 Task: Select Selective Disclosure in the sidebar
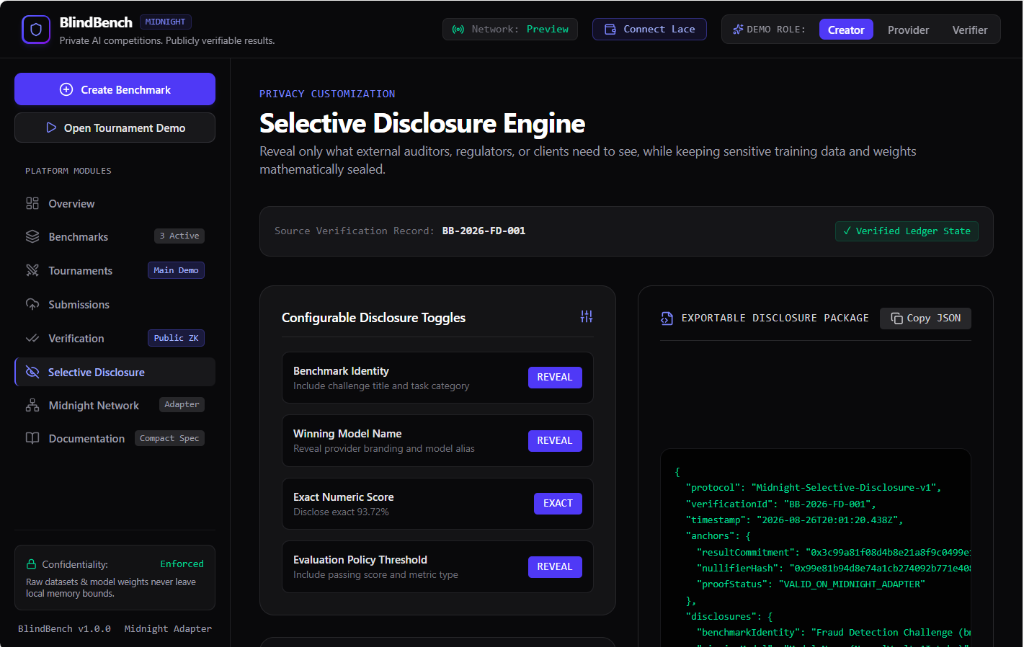pos(115,371)
